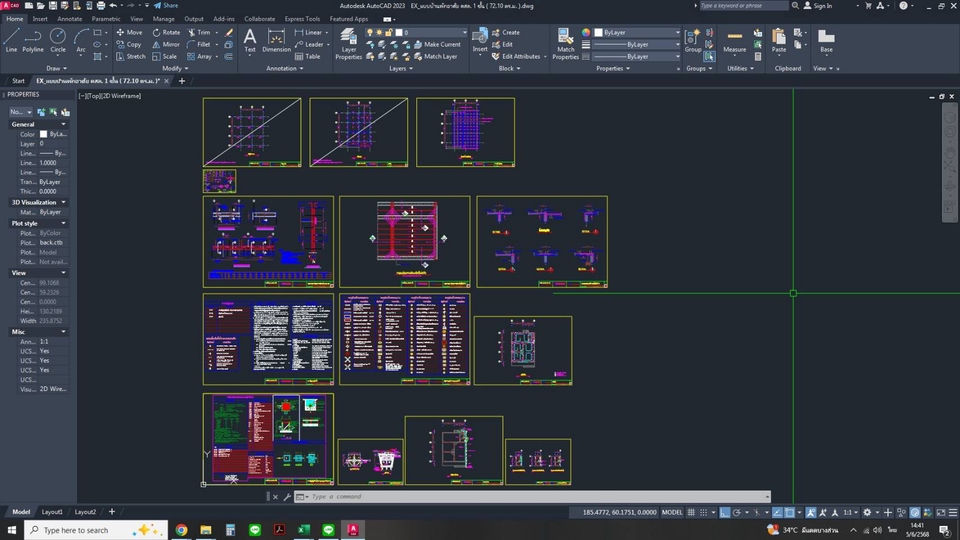Click the Group tool
This screenshot has width=960, height=540.
click(693, 40)
